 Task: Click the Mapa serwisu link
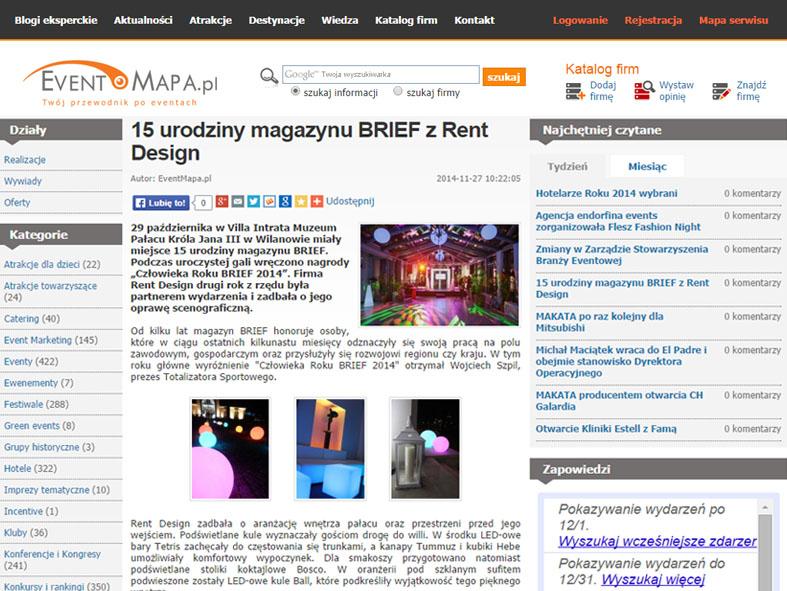point(733,20)
